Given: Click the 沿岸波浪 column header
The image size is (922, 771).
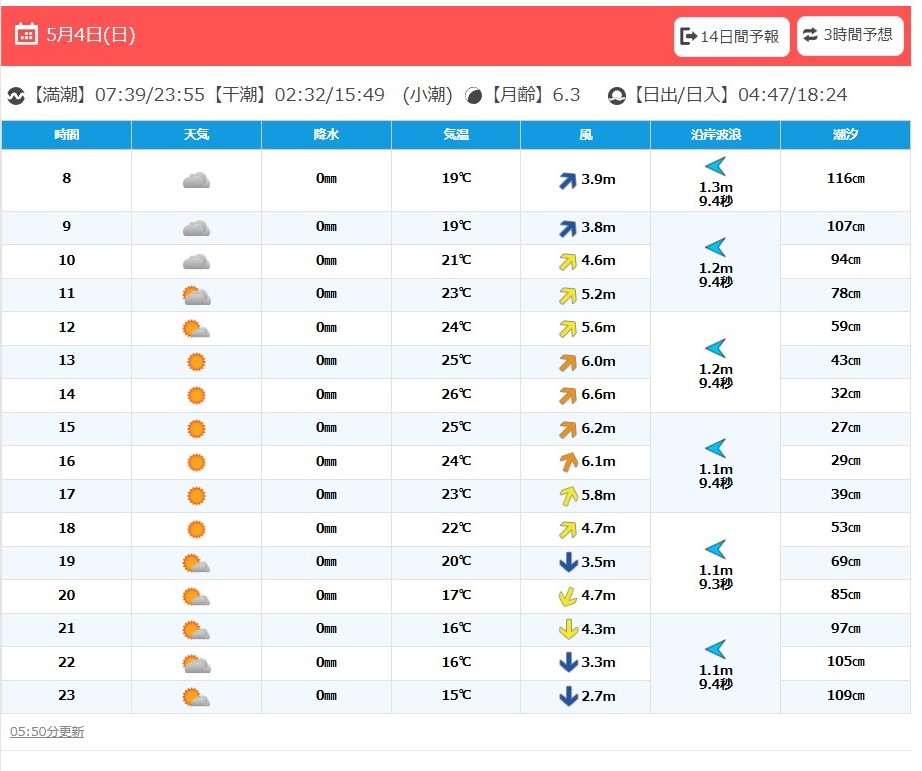Looking at the screenshot, I should click(716, 135).
